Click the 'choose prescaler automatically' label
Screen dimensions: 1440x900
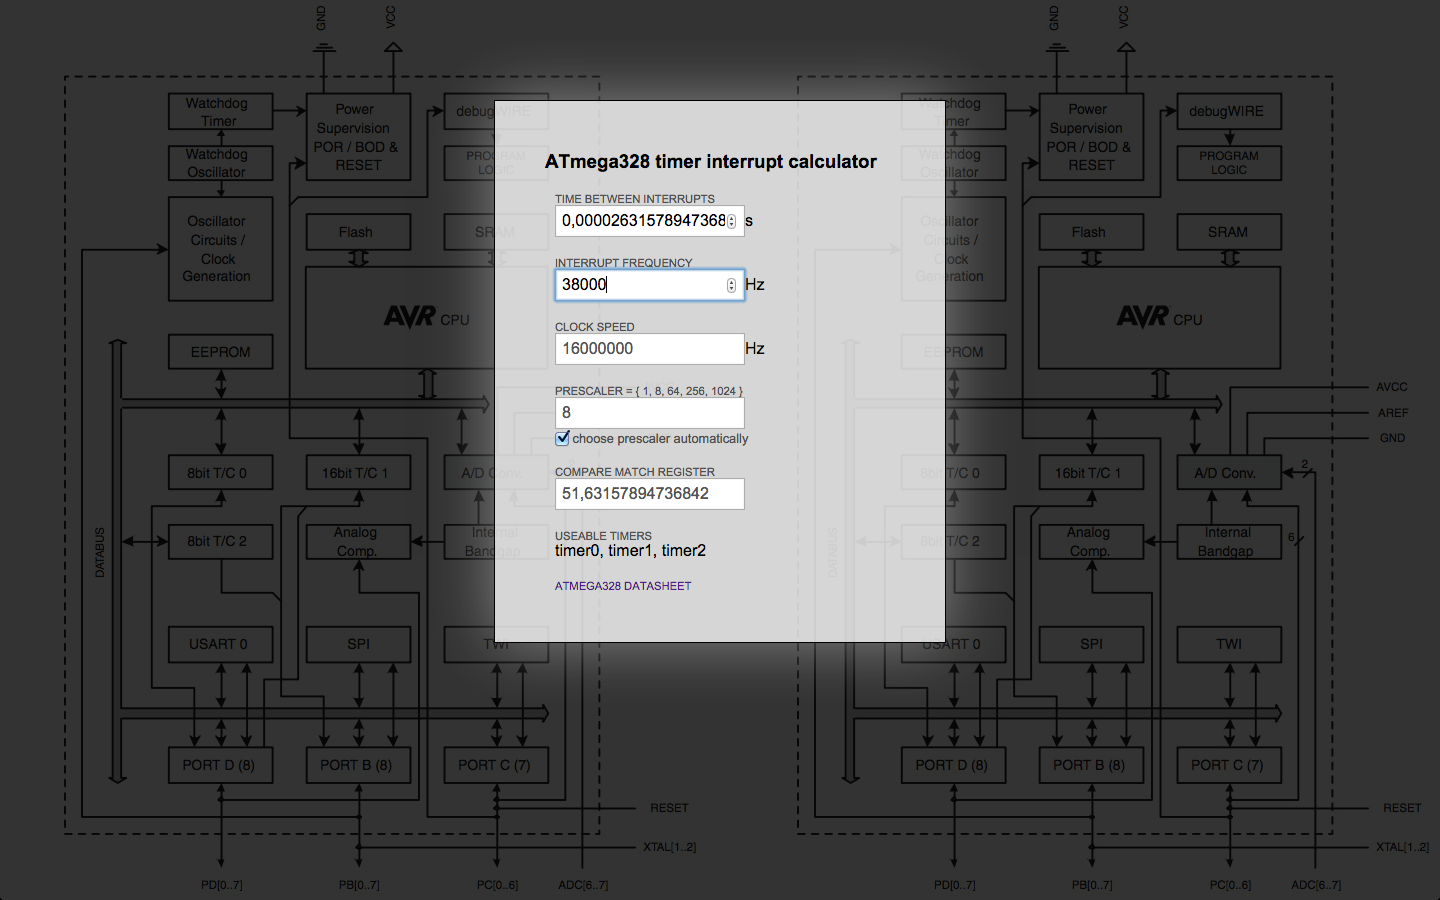(x=660, y=439)
